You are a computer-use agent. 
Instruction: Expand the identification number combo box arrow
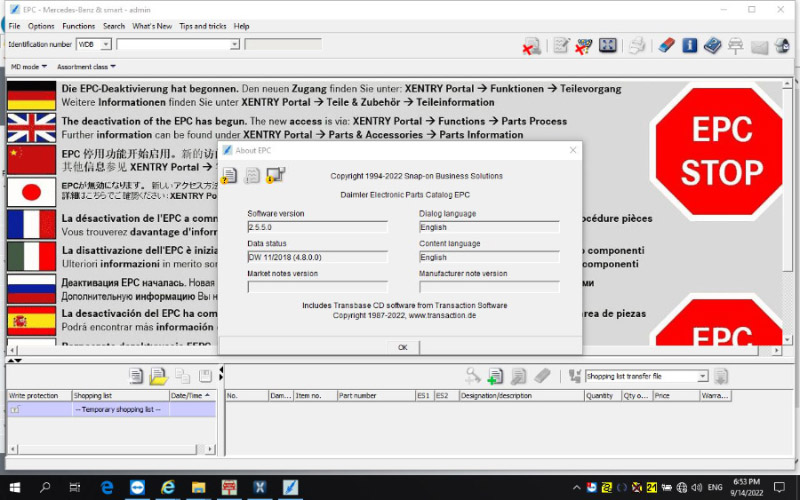click(x=234, y=44)
